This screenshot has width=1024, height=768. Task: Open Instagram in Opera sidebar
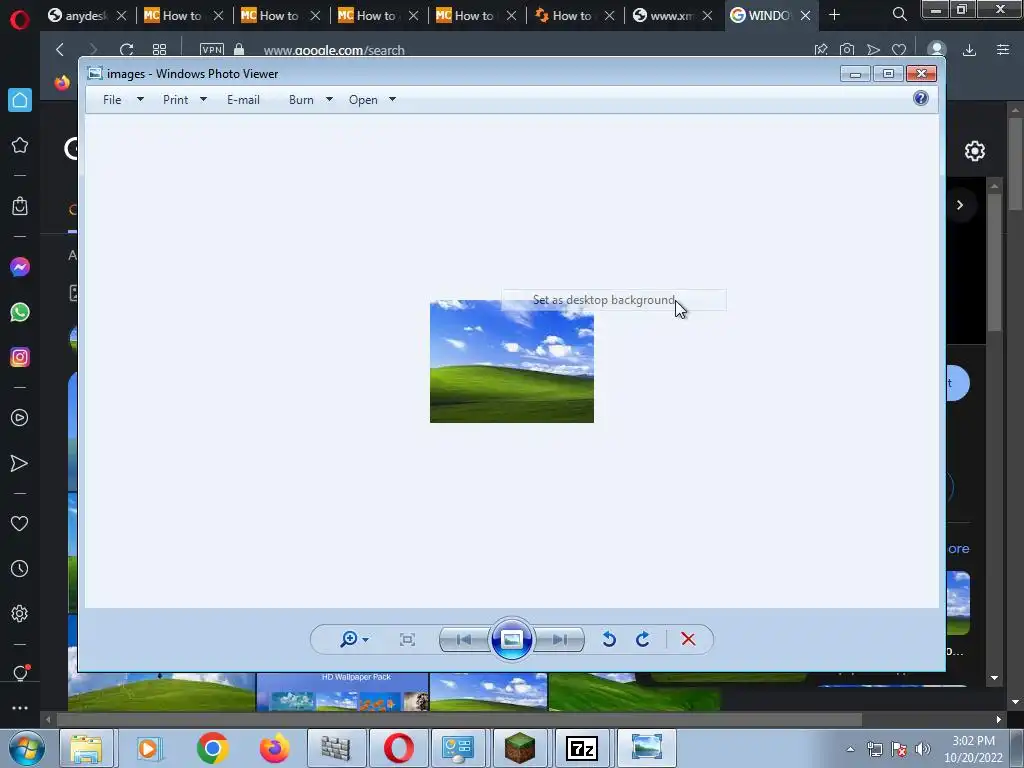[20, 357]
